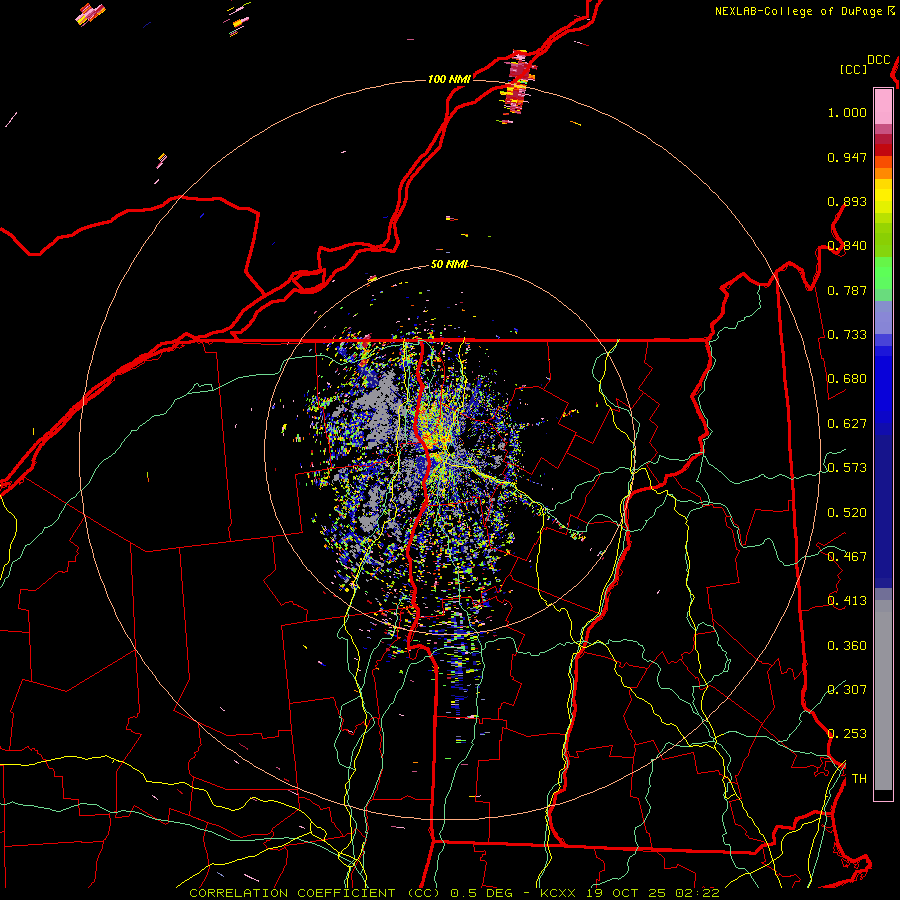Click the TH threshold label

pos(859,779)
